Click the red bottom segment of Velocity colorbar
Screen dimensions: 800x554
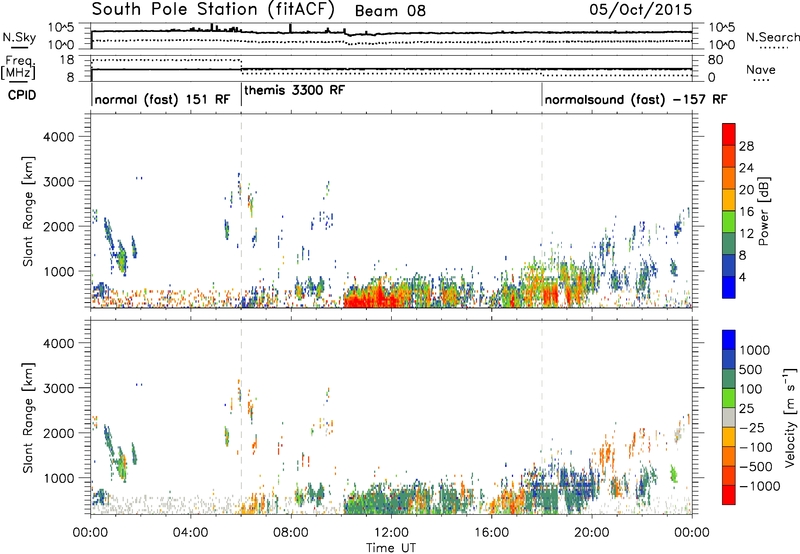click(729, 495)
